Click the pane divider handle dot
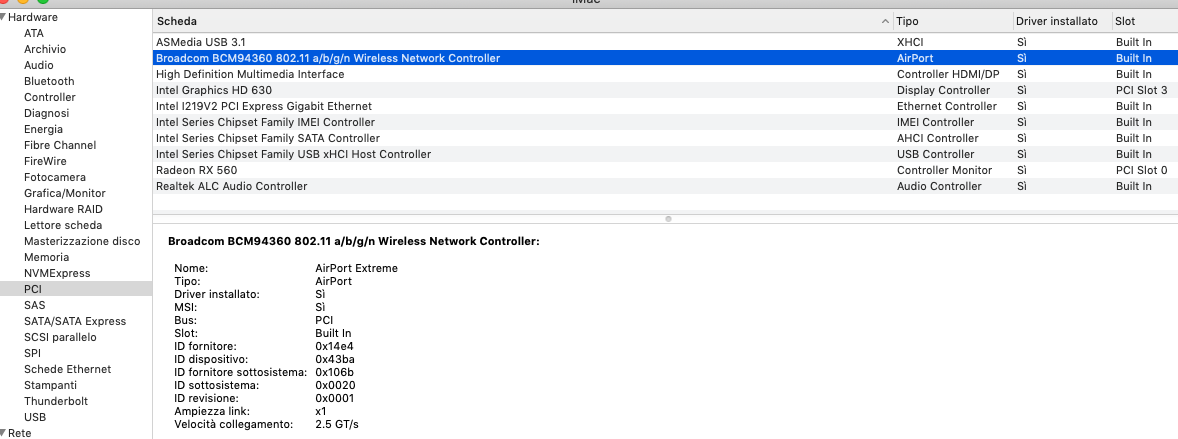Viewport: 1178px width, 439px height. pyautogui.click(x=668, y=219)
